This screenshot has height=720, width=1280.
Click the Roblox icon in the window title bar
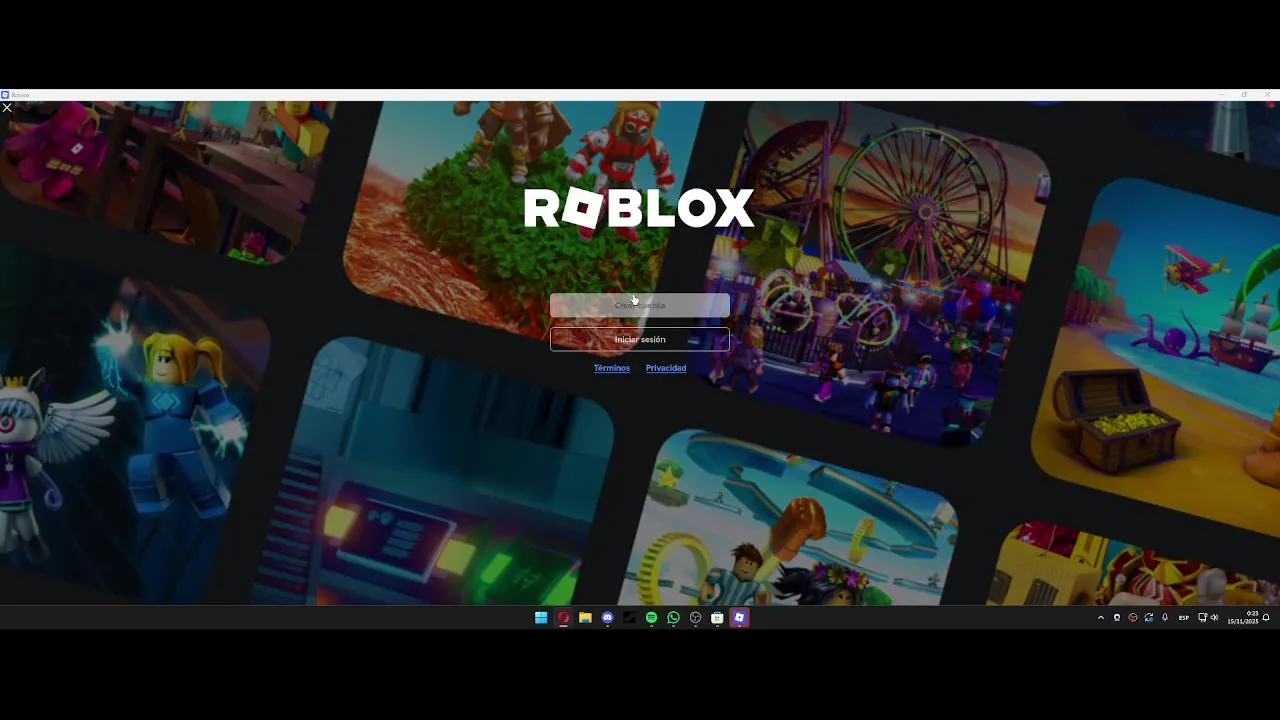pos(5,95)
